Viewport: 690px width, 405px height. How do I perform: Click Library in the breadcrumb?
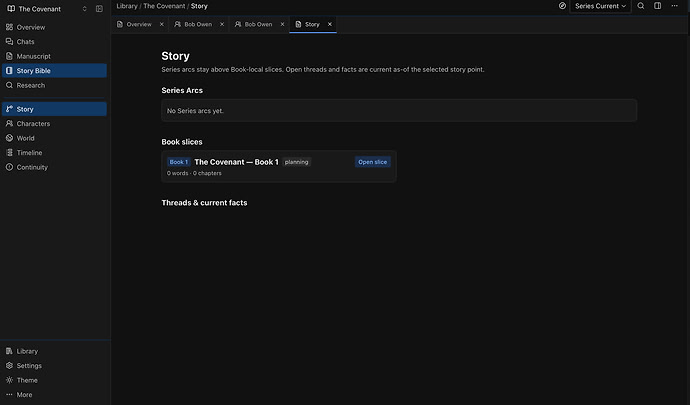click(x=127, y=6)
